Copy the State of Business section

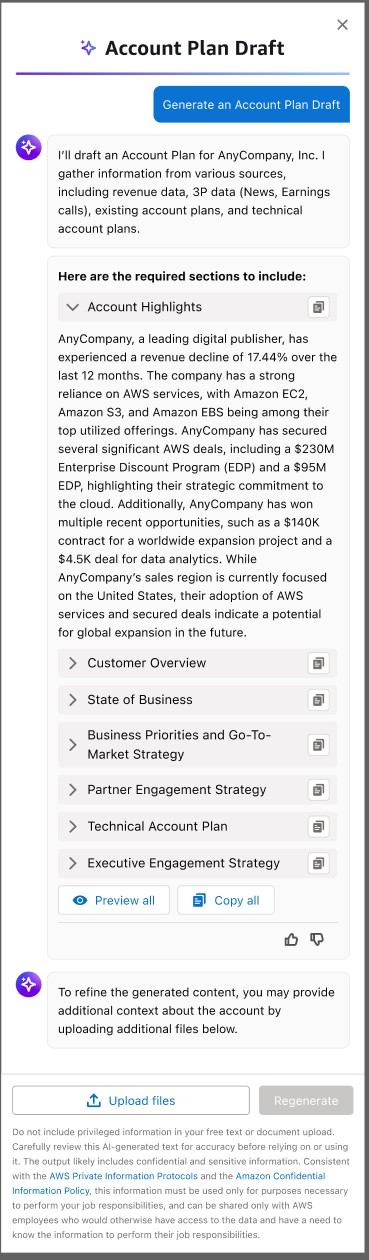[x=318, y=700]
